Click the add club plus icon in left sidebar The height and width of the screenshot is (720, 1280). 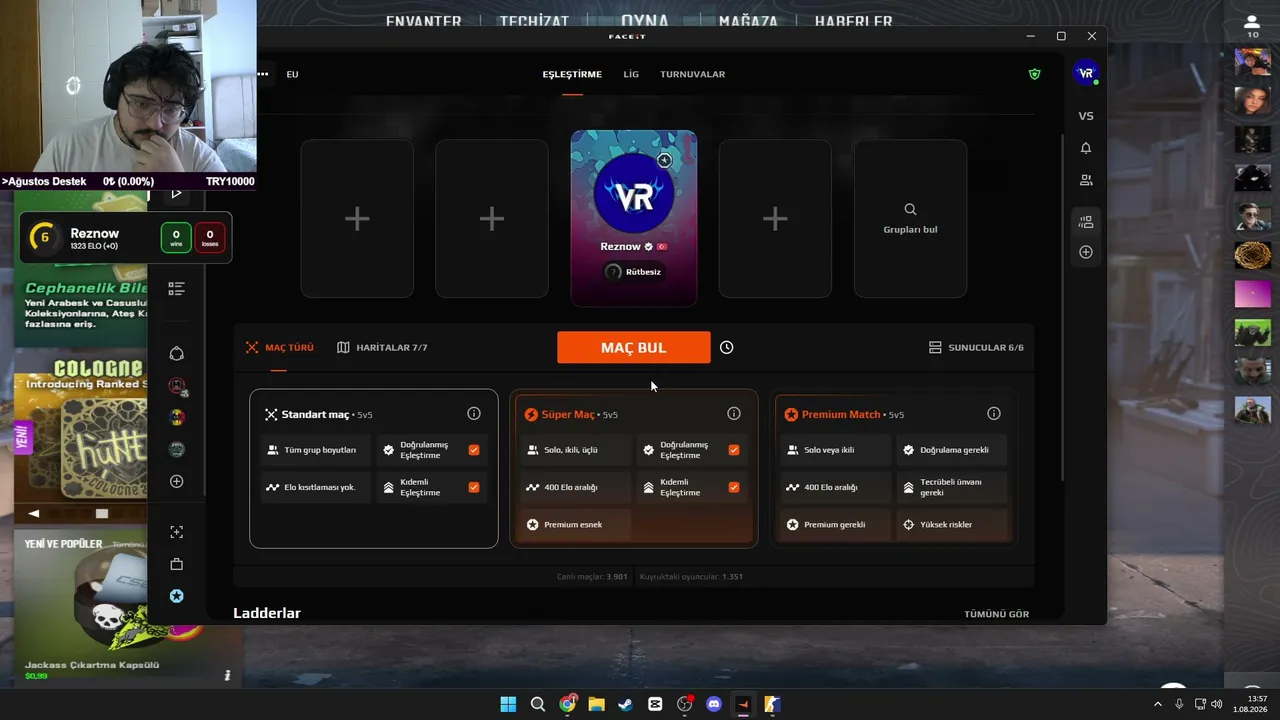tap(177, 481)
